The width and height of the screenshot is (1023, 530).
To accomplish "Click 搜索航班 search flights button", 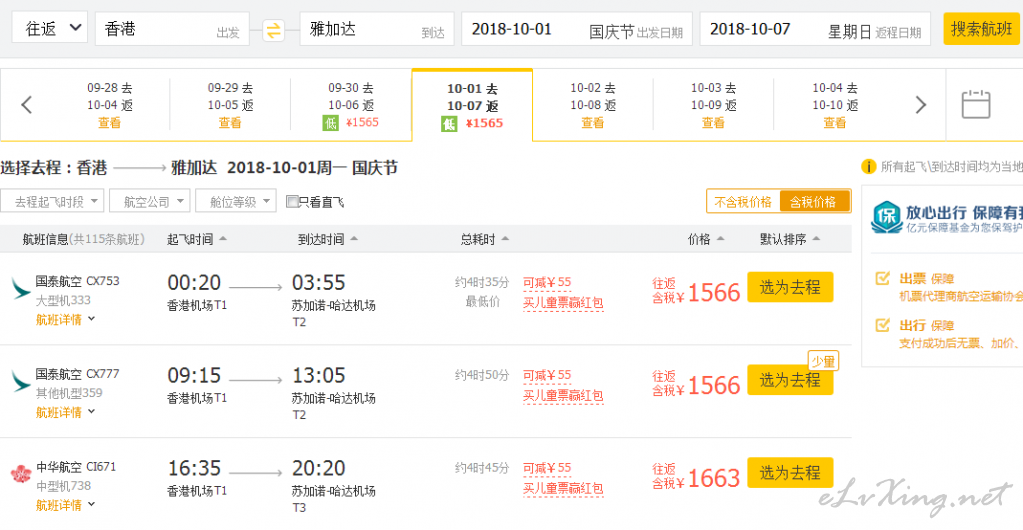I will (x=981, y=29).
